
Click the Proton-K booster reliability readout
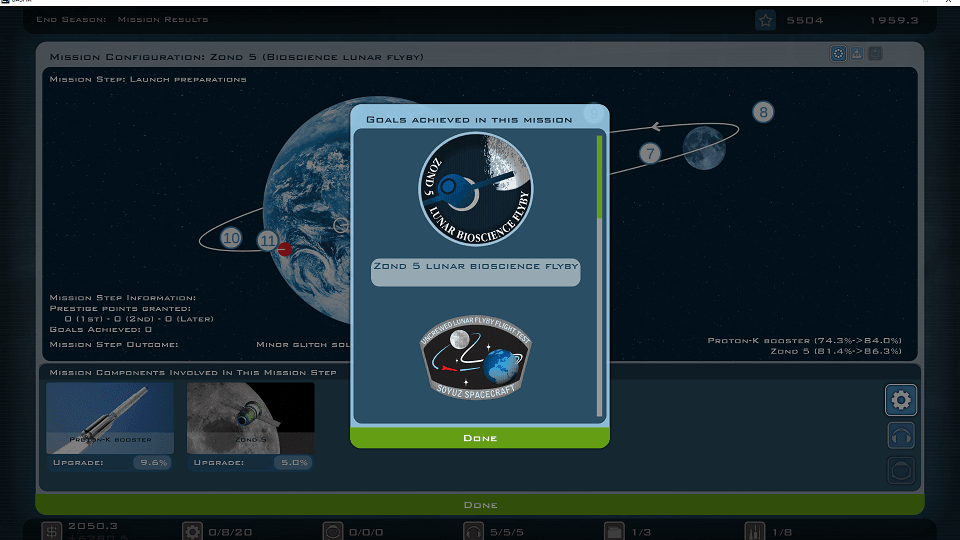804,340
